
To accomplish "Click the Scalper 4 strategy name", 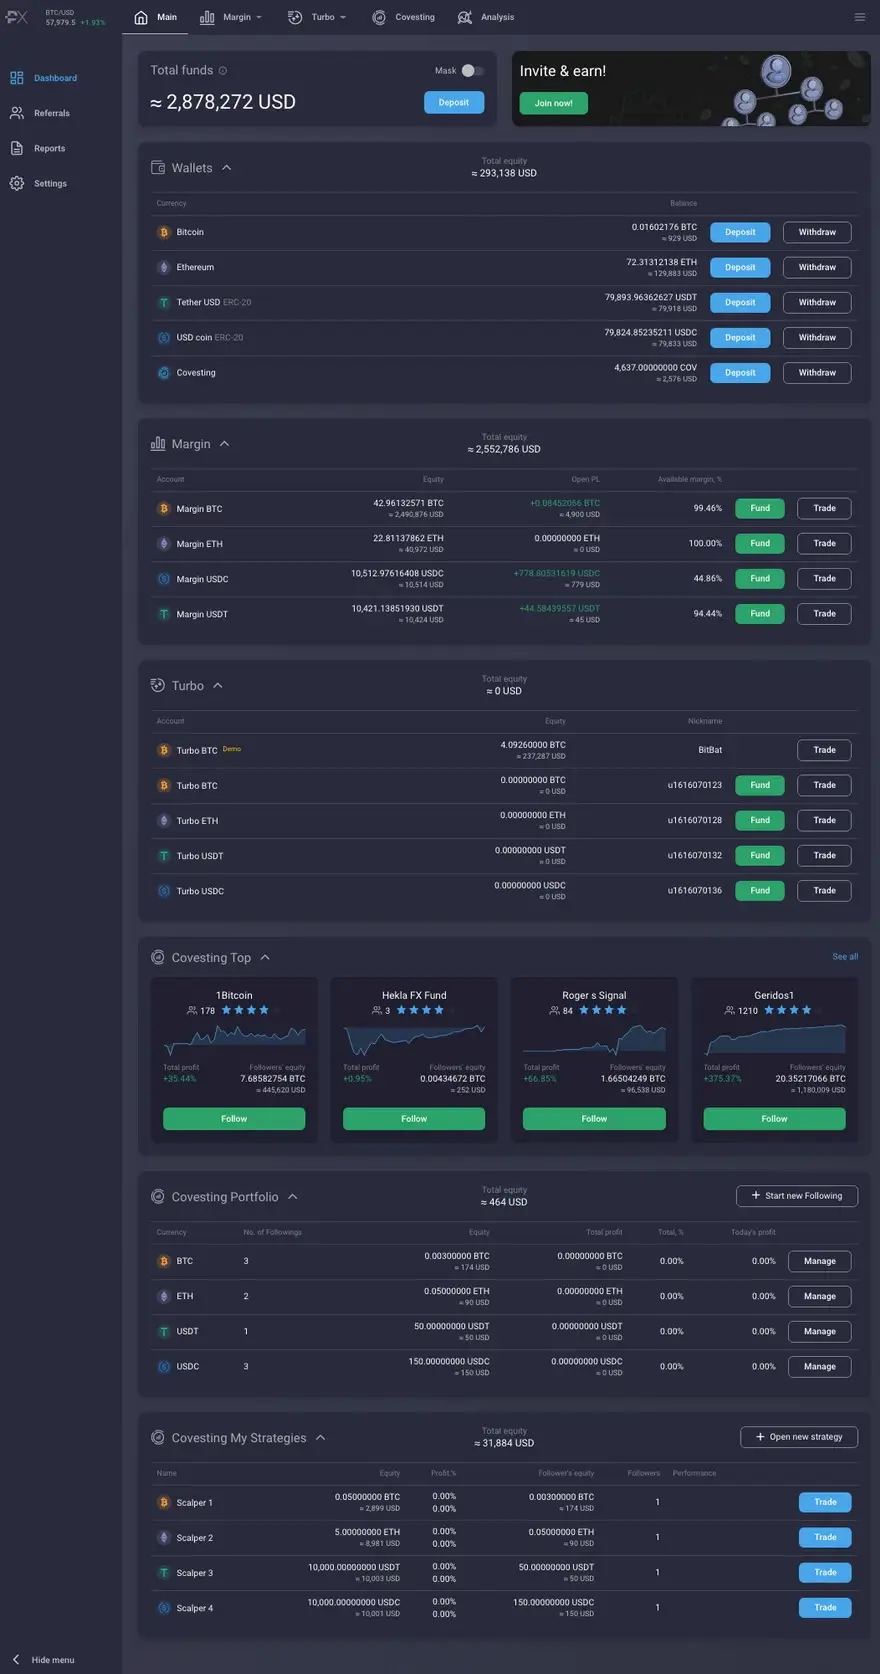I will 195,1608.
